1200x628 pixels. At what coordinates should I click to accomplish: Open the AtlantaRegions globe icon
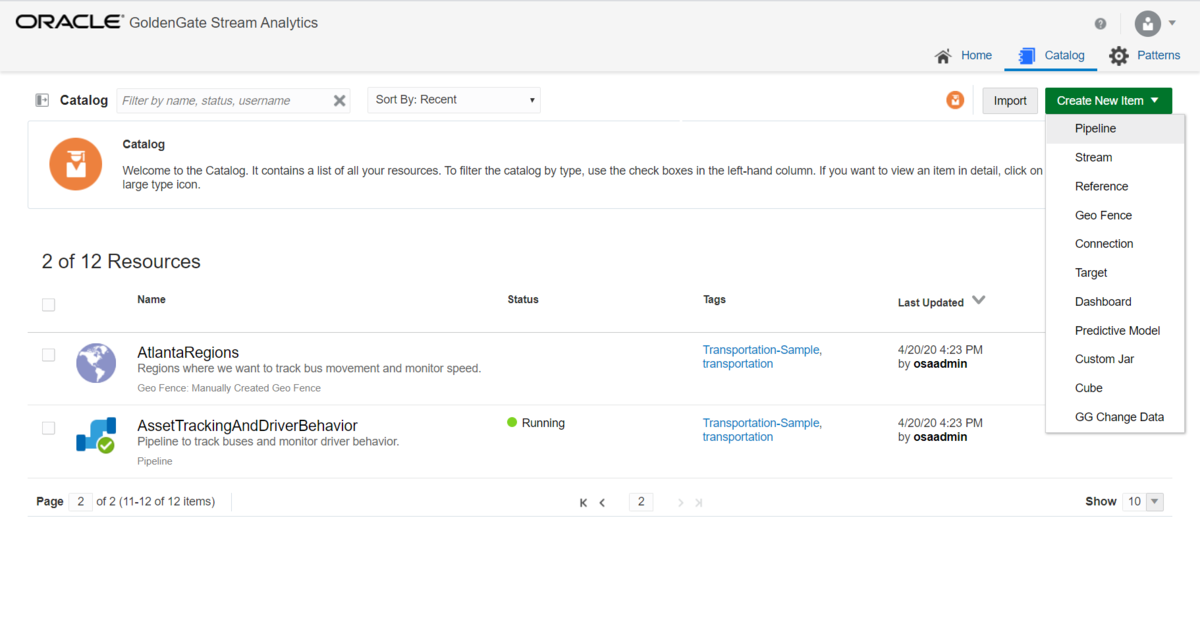coord(96,363)
